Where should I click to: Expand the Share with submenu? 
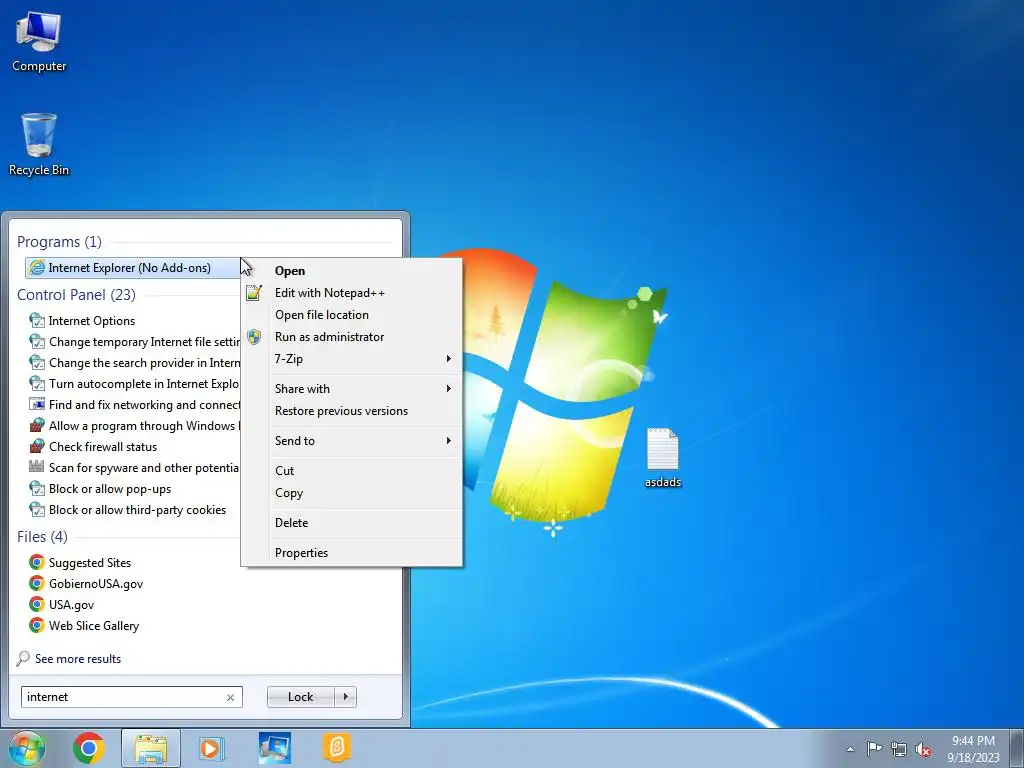click(x=352, y=389)
